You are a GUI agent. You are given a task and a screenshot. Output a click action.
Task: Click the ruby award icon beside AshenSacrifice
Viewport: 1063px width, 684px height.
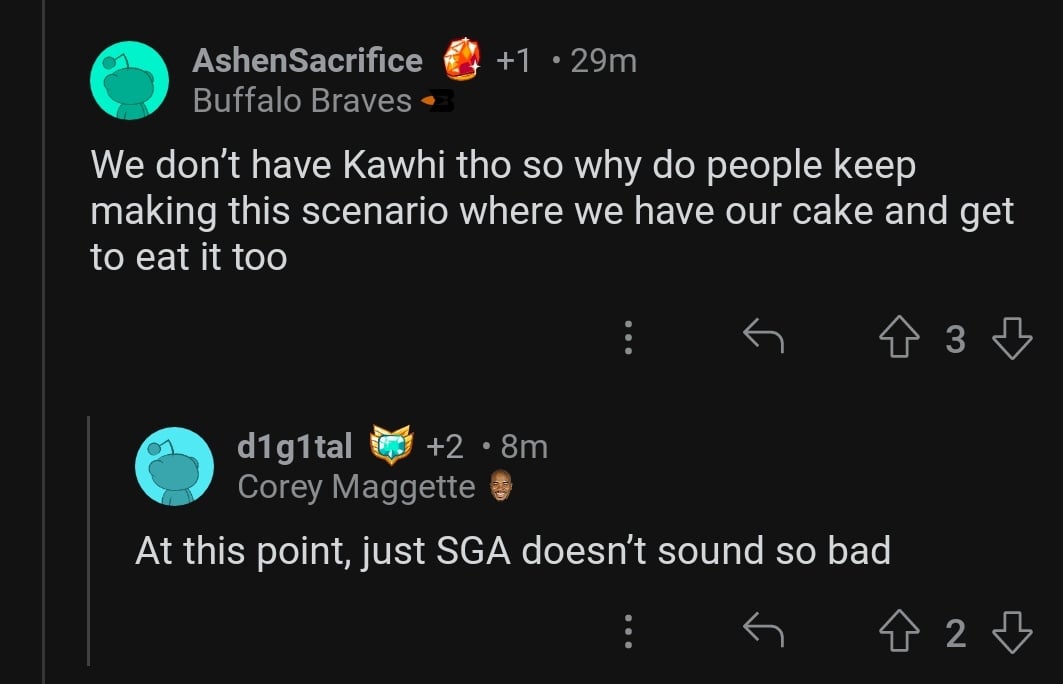pyautogui.click(x=461, y=60)
